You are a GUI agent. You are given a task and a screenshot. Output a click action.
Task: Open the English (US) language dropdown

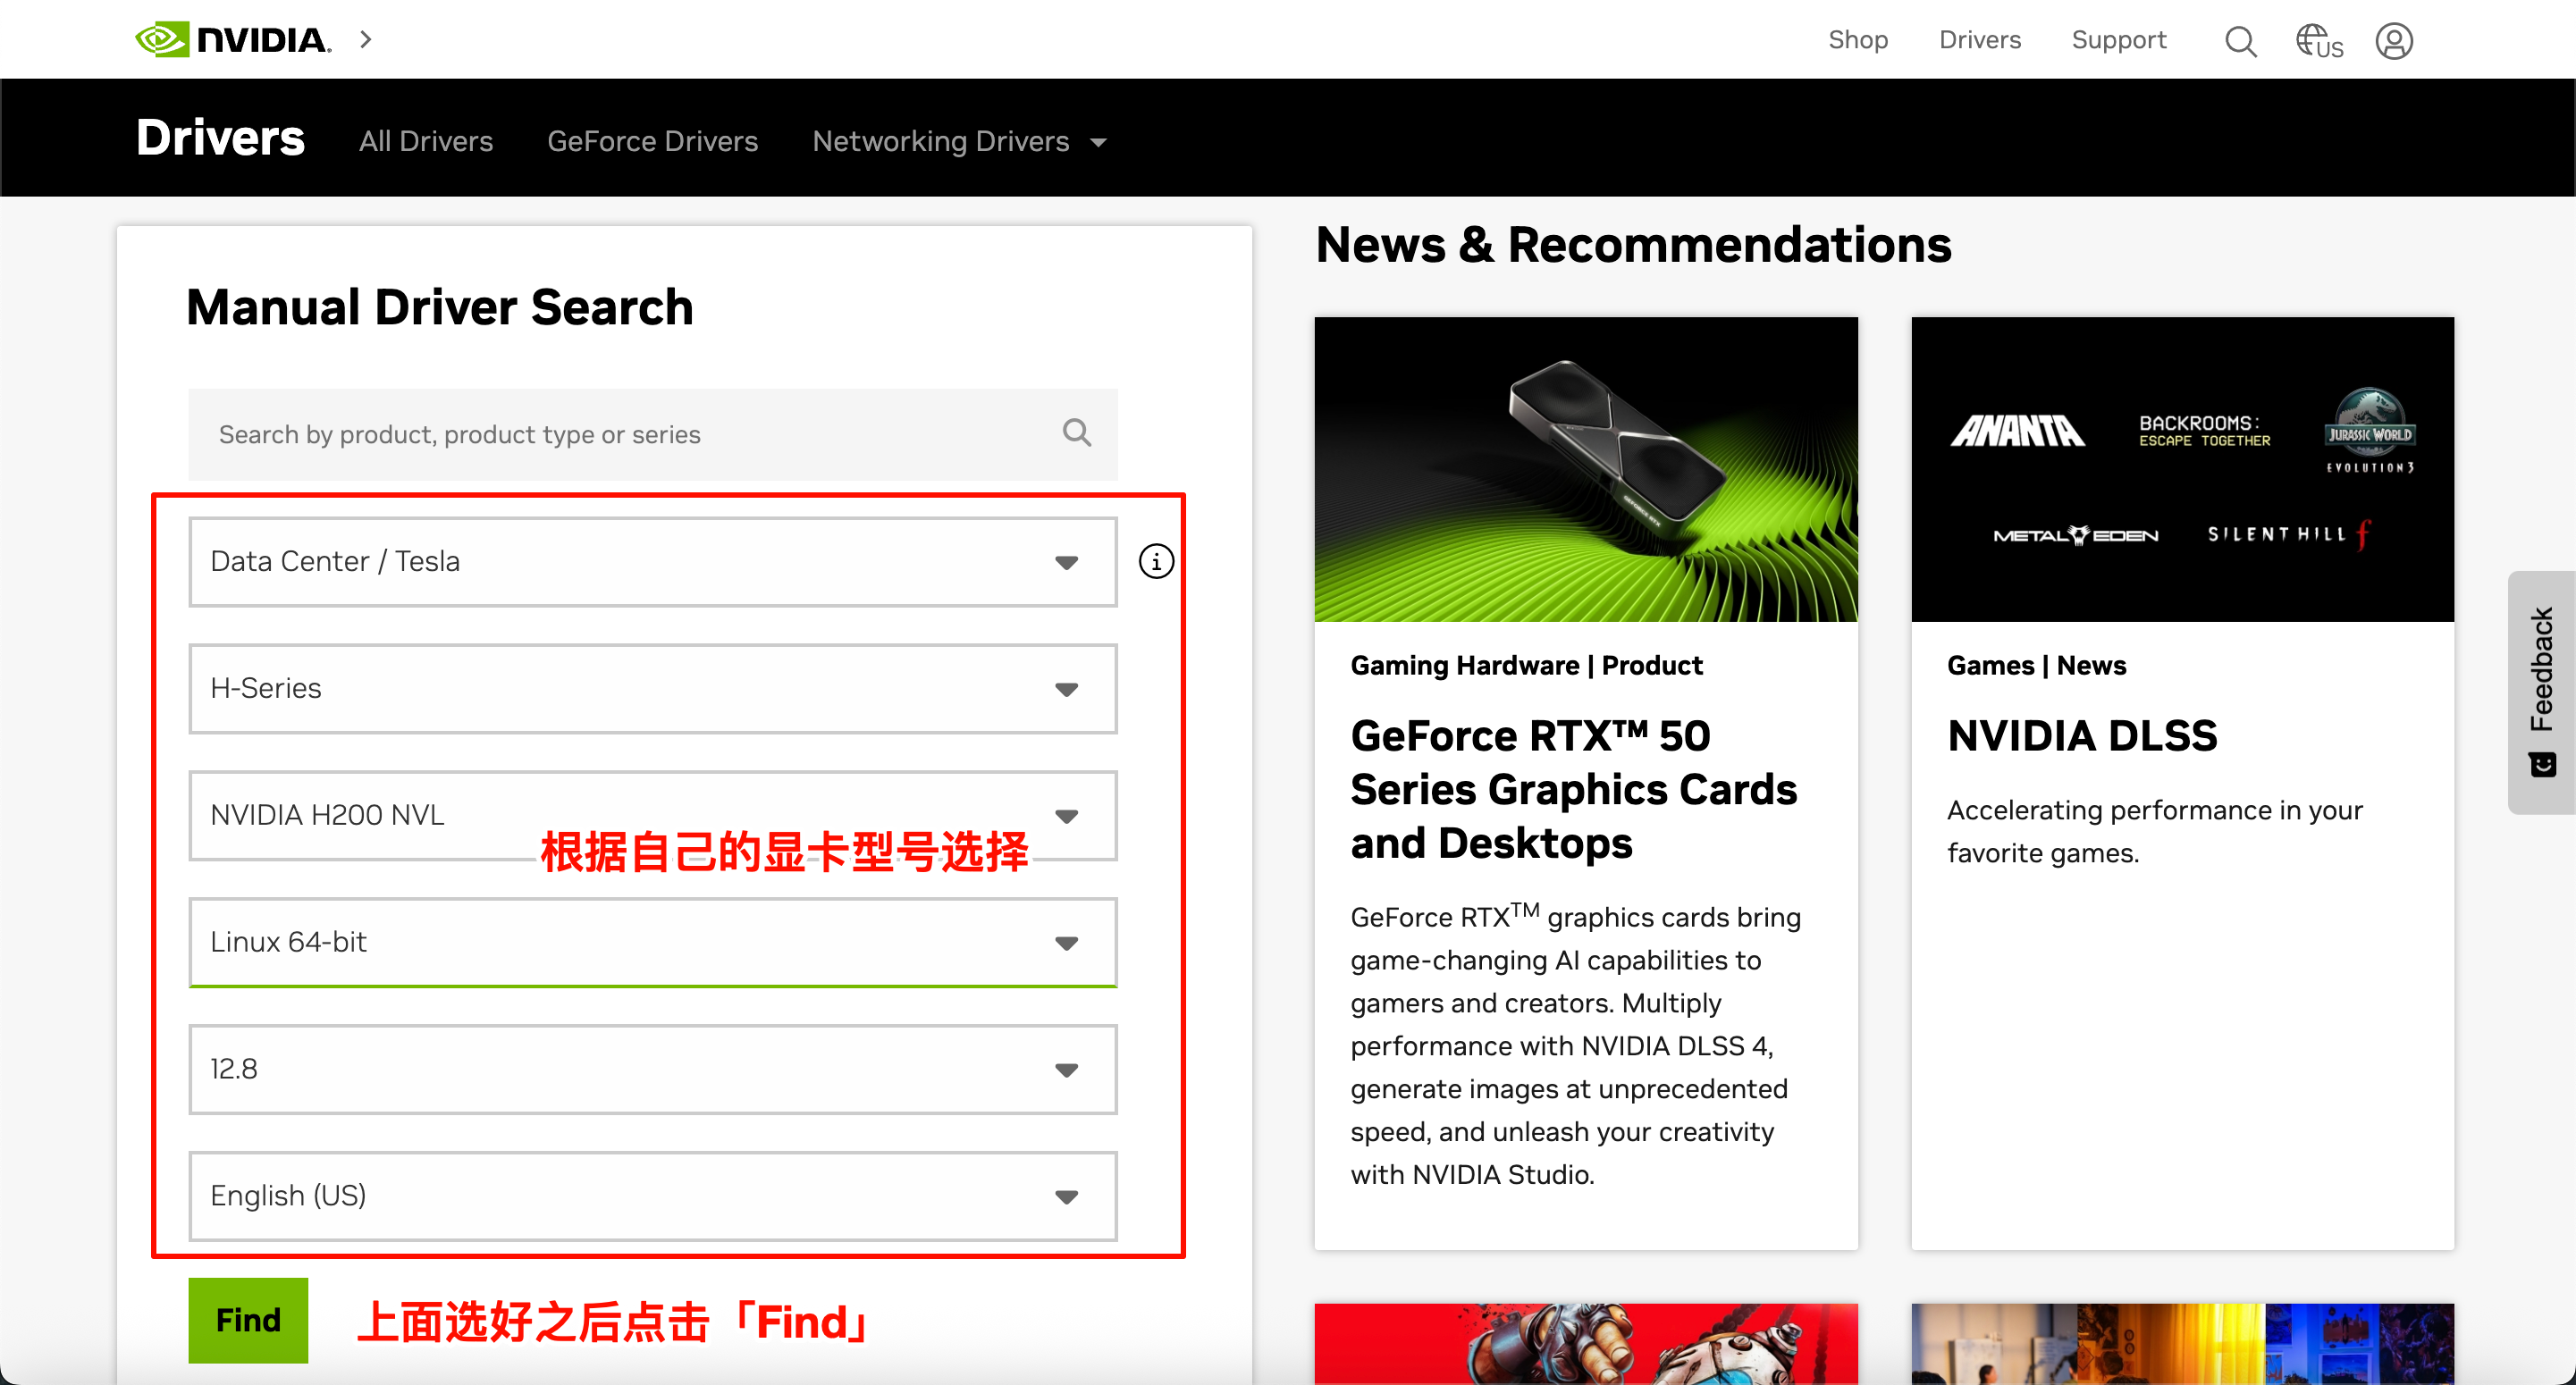point(652,1195)
